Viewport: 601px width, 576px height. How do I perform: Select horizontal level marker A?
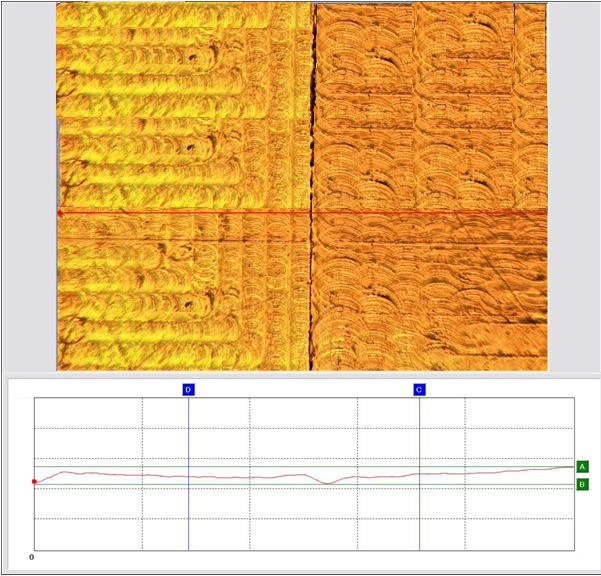point(582,467)
